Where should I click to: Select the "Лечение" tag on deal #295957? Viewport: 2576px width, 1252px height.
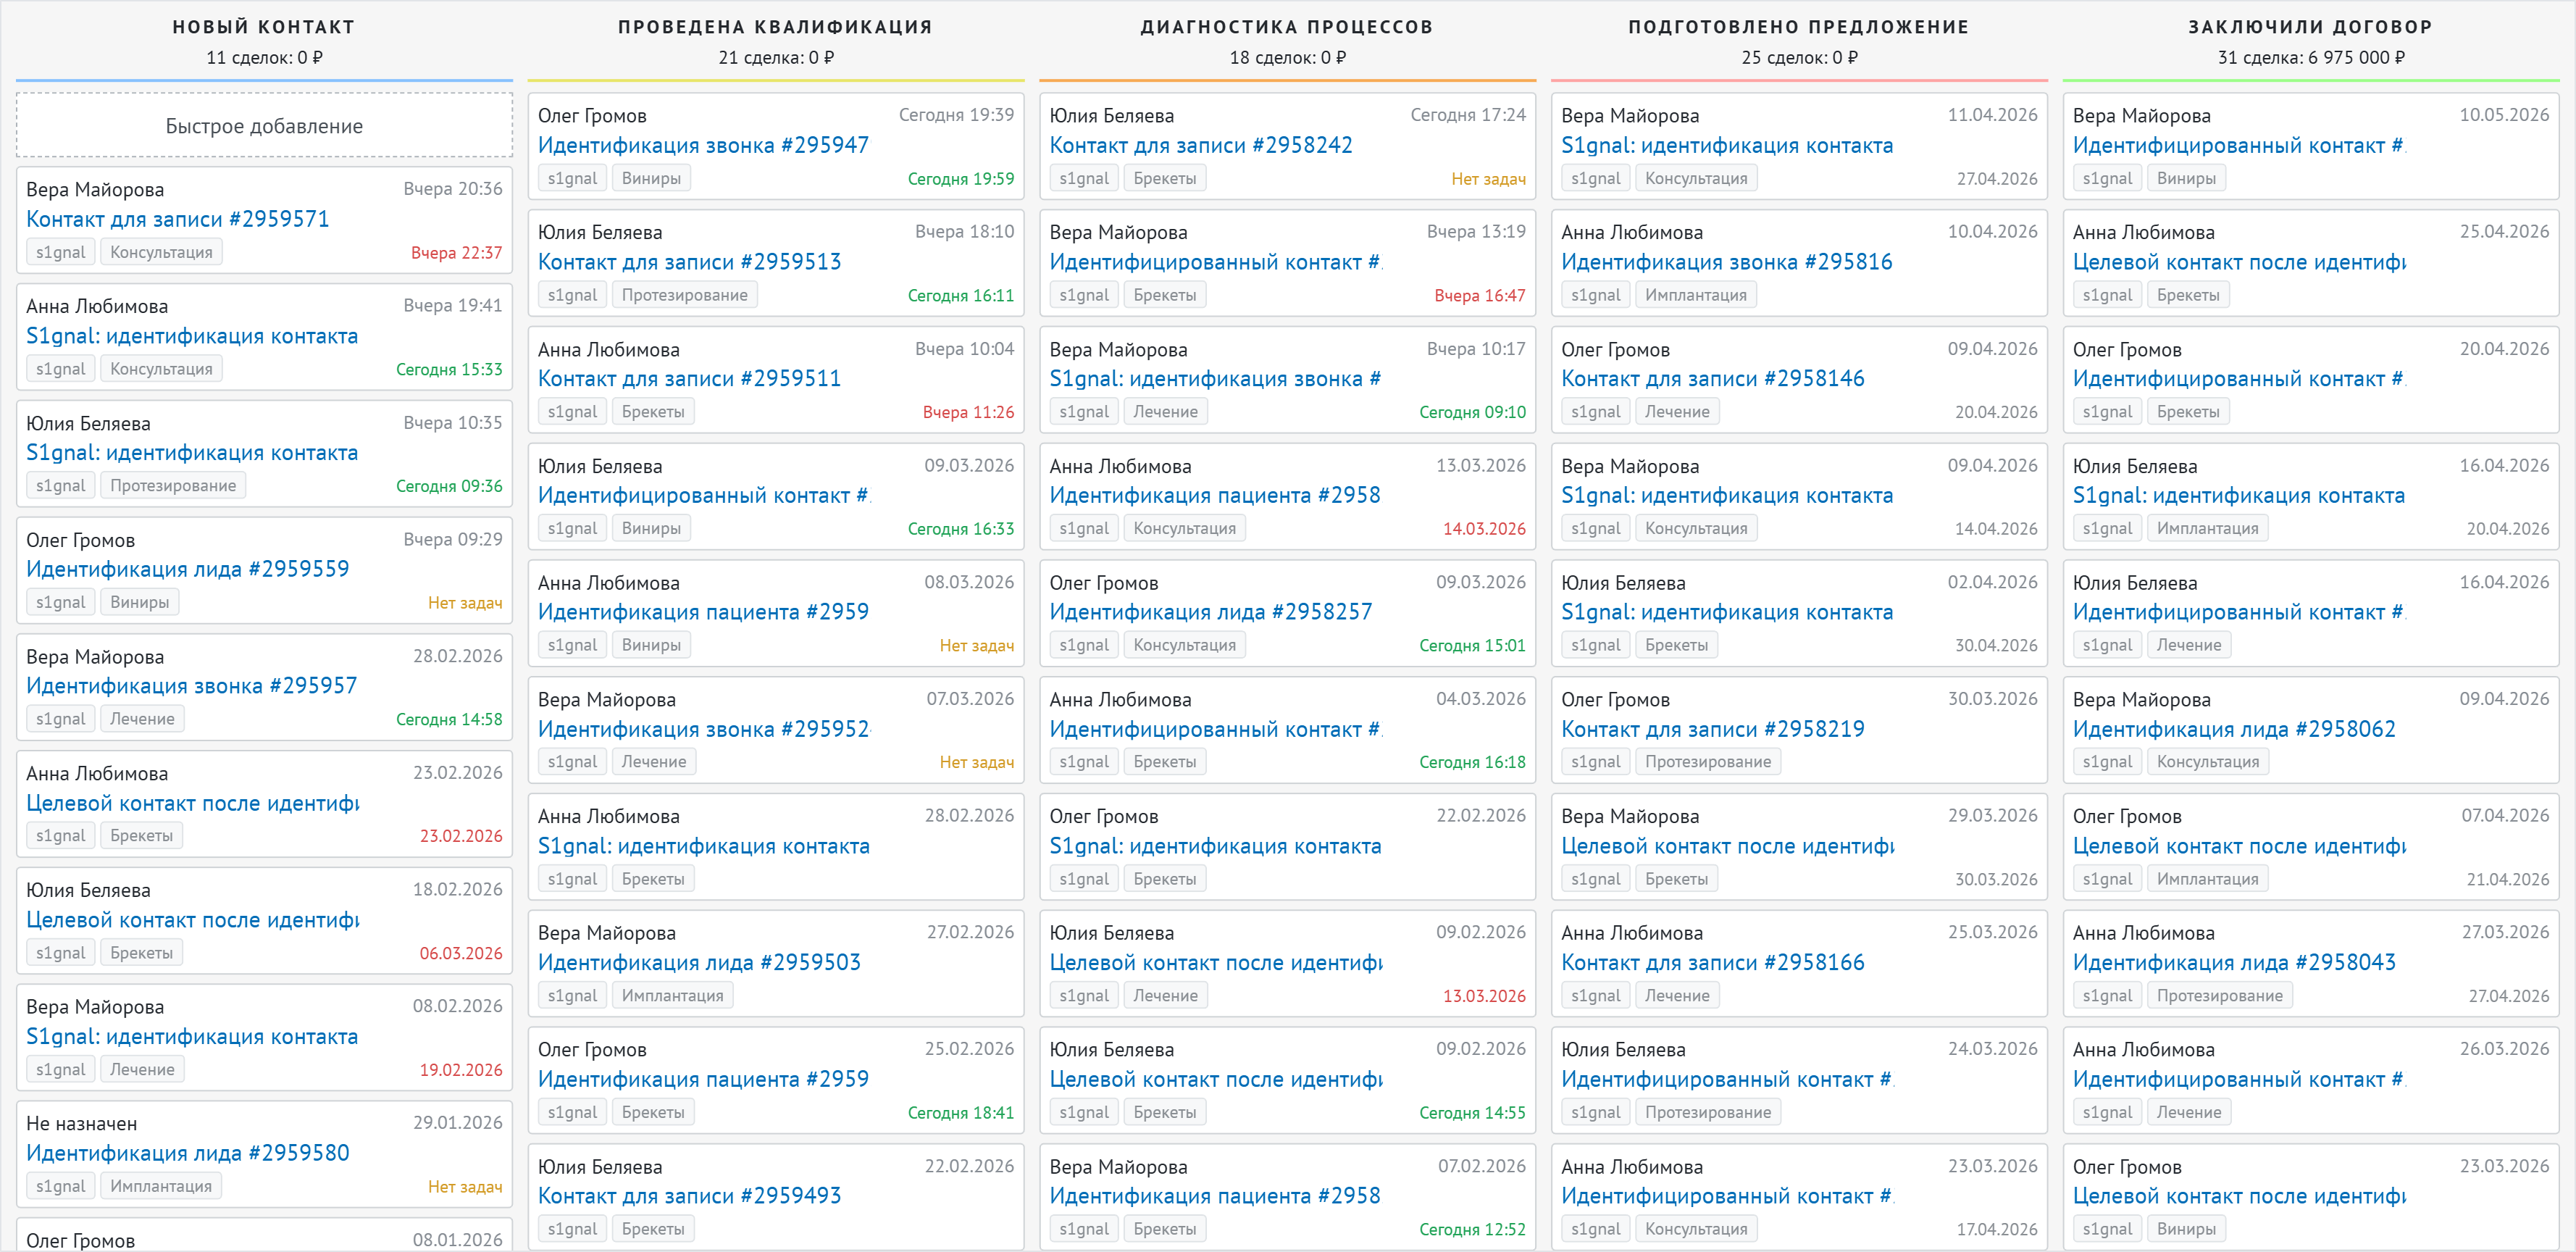point(142,719)
